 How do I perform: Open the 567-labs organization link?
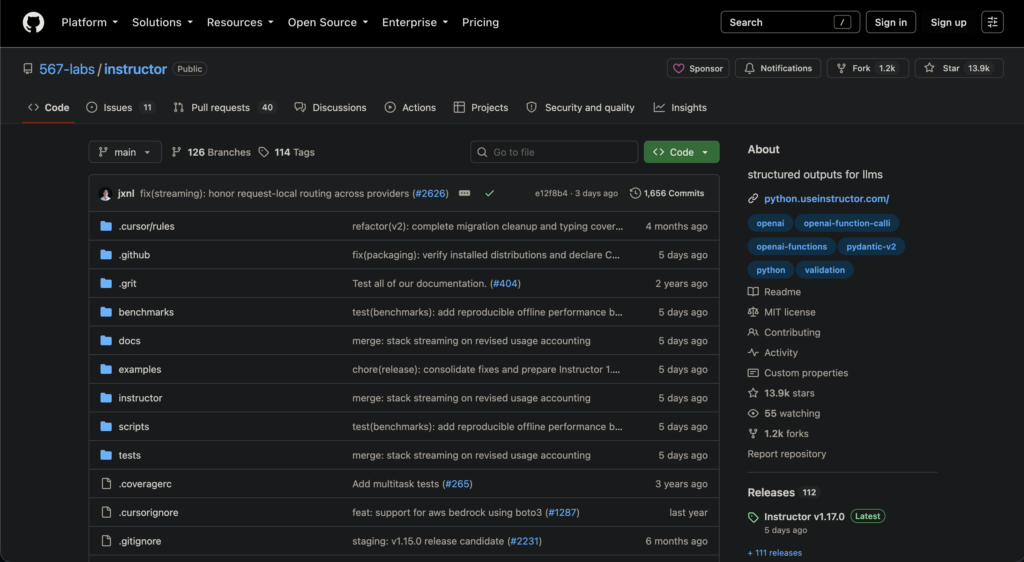(x=67, y=69)
